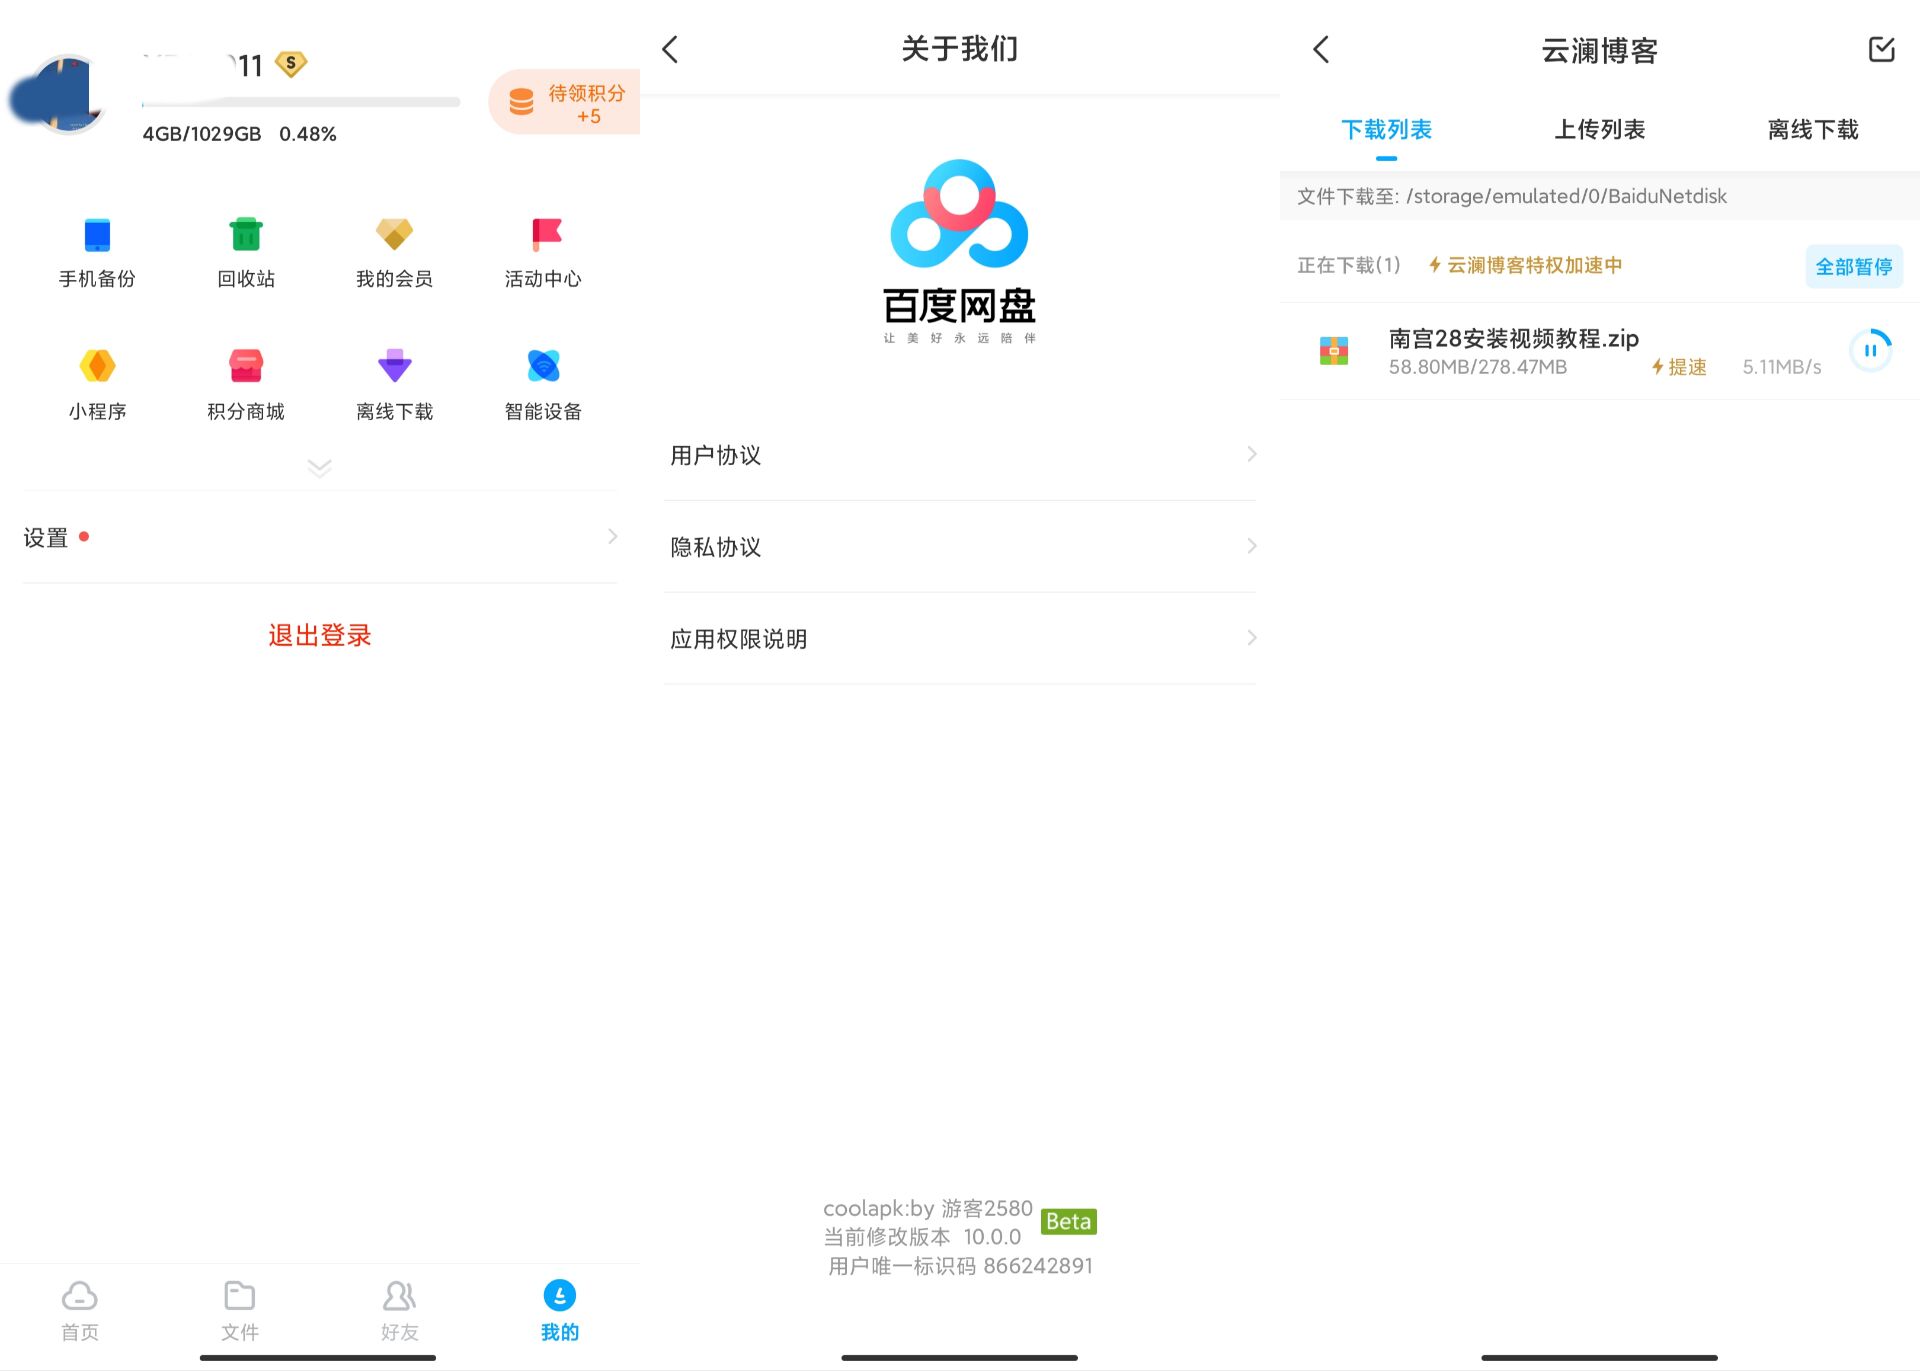Open 隐私协议 privacy policy details
Screen dimensions: 1920x1371
coord(959,547)
